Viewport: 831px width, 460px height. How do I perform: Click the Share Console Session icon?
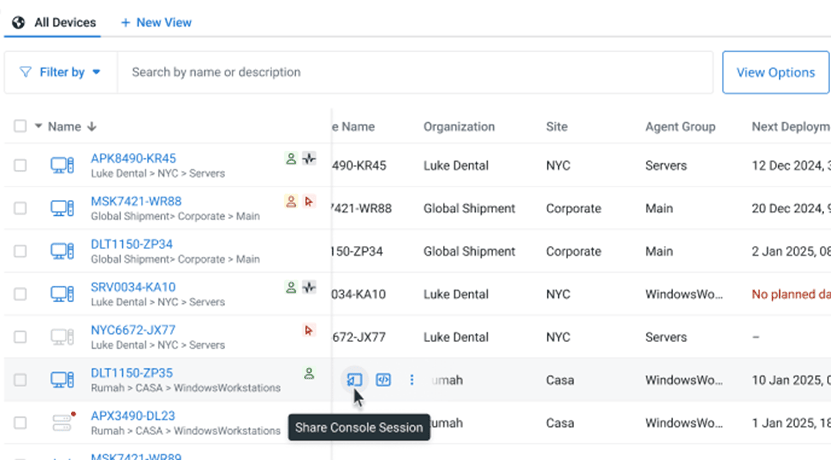[x=353, y=380]
